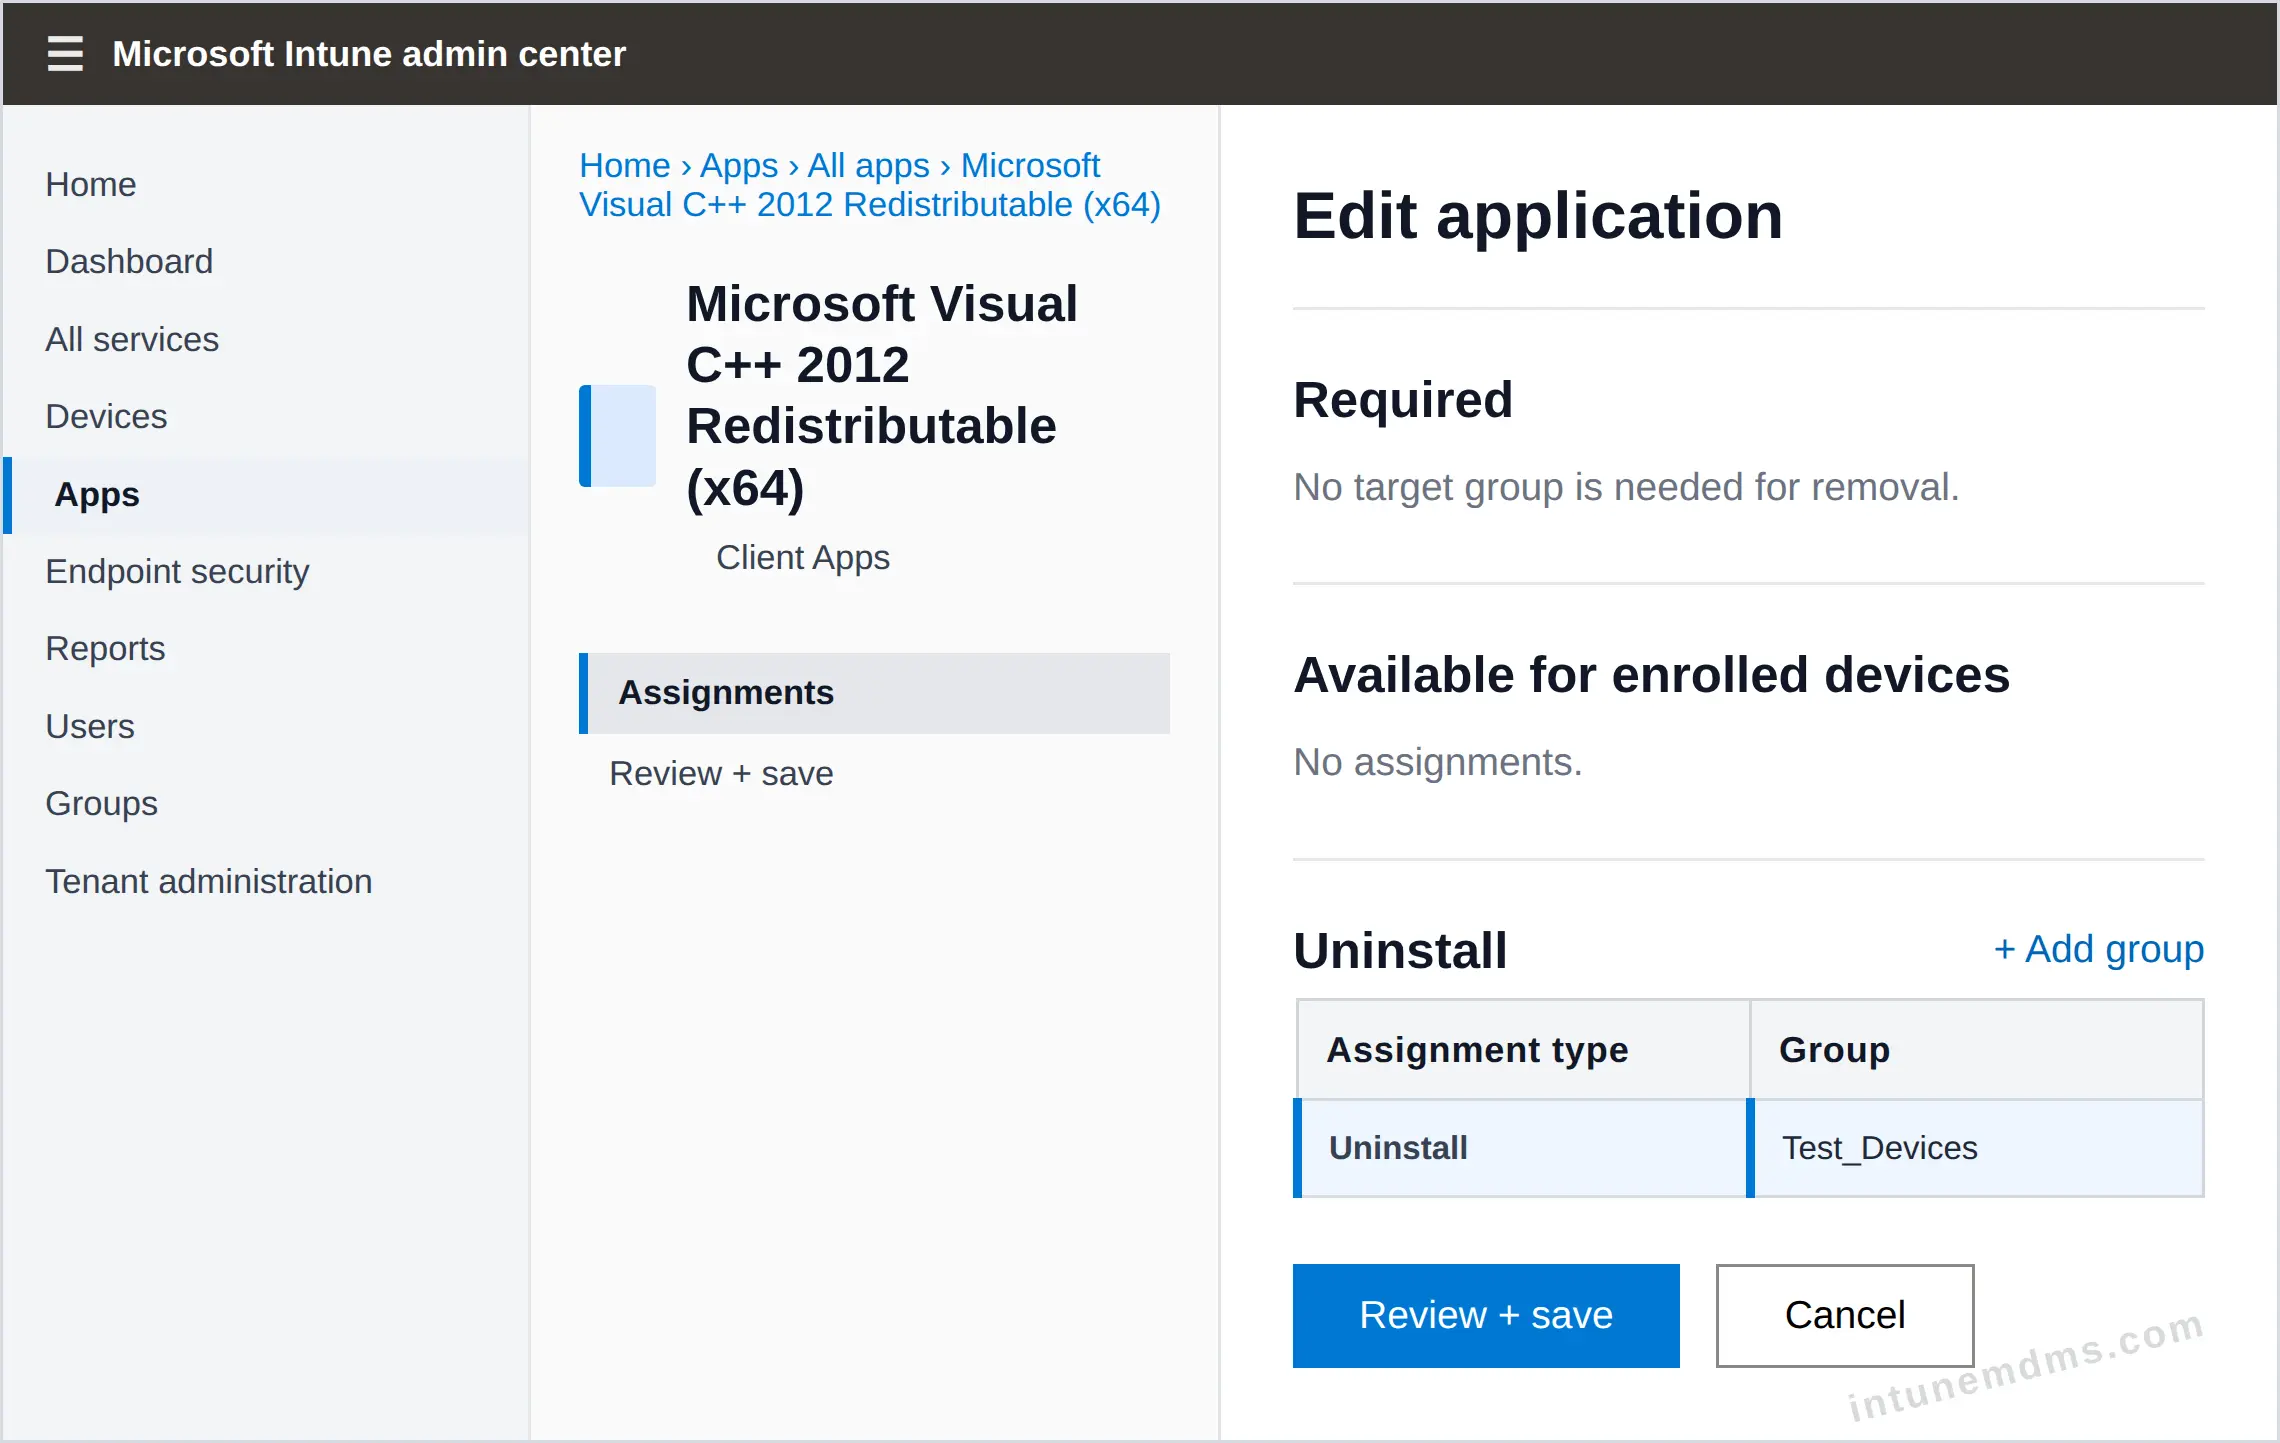
Task: Click the Home breadcrumb link
Action: point(625,165)
